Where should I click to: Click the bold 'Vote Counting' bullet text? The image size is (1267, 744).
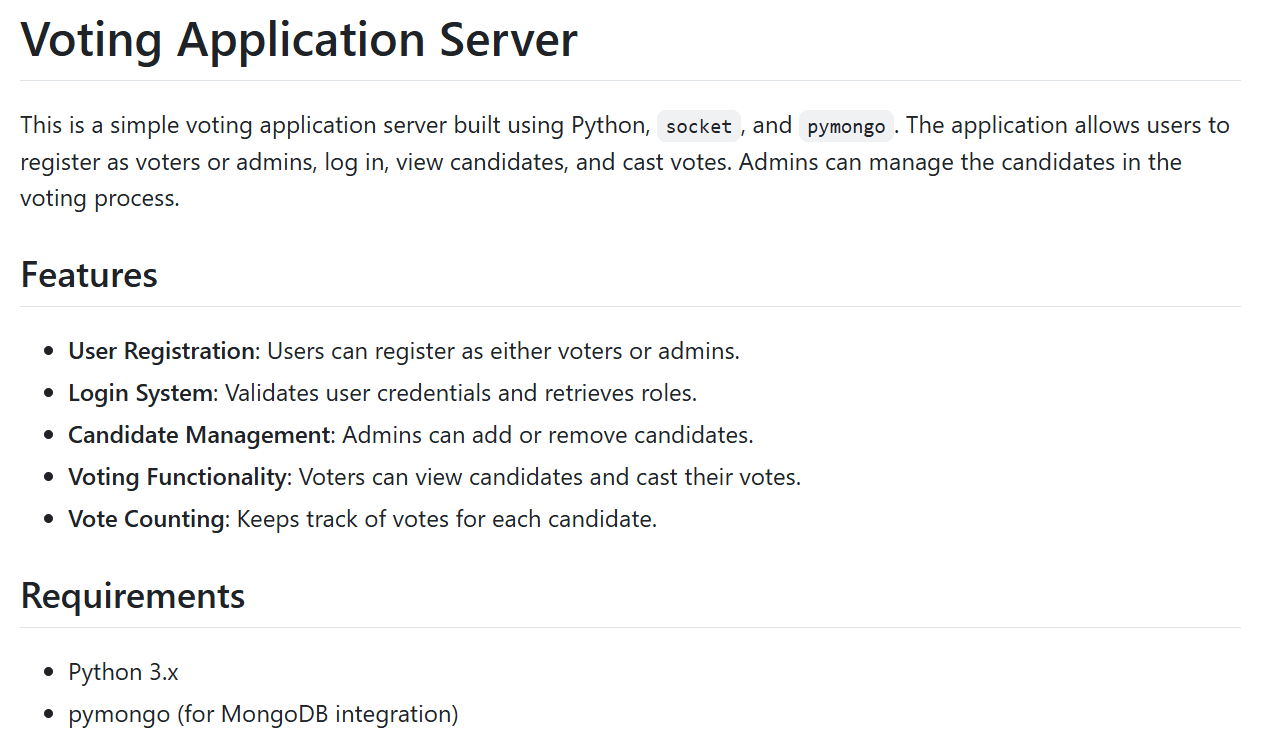click(x=146, y=519)
